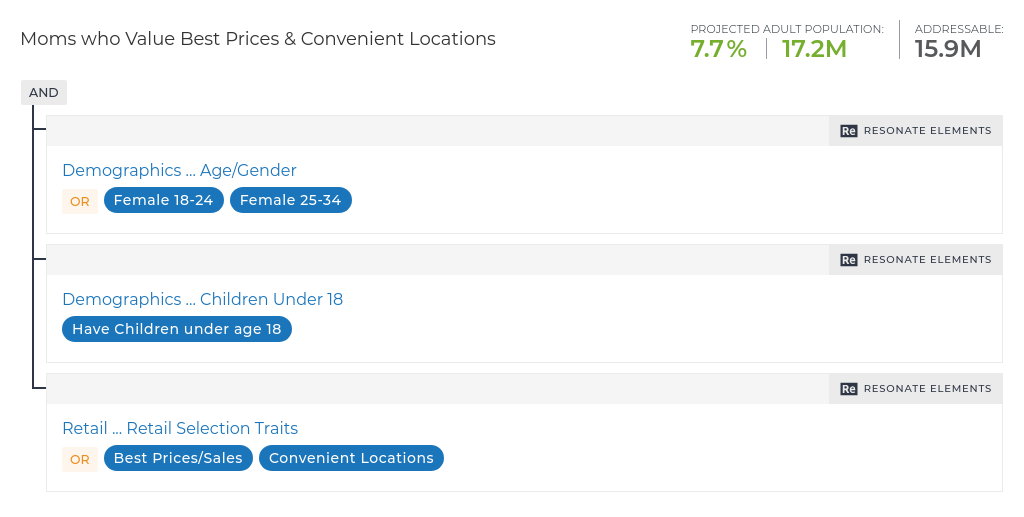Select Have Children under age 18 tag
The height and width of the screenshot is (517, 1024).
pos(177,329)
